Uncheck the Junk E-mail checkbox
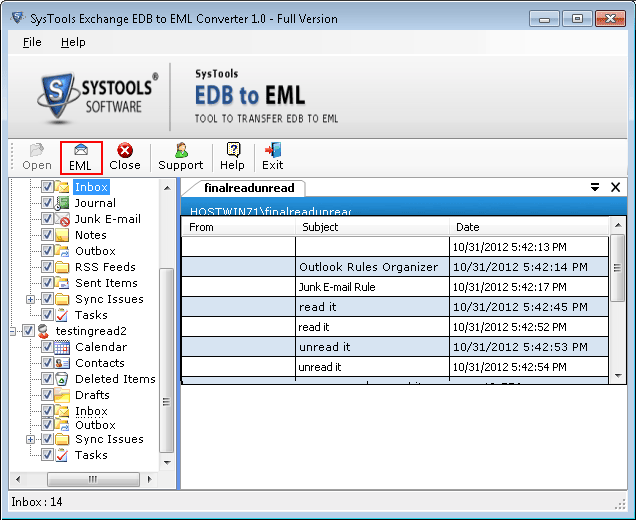This screenshot has width=636, height=520. [47, 219]
